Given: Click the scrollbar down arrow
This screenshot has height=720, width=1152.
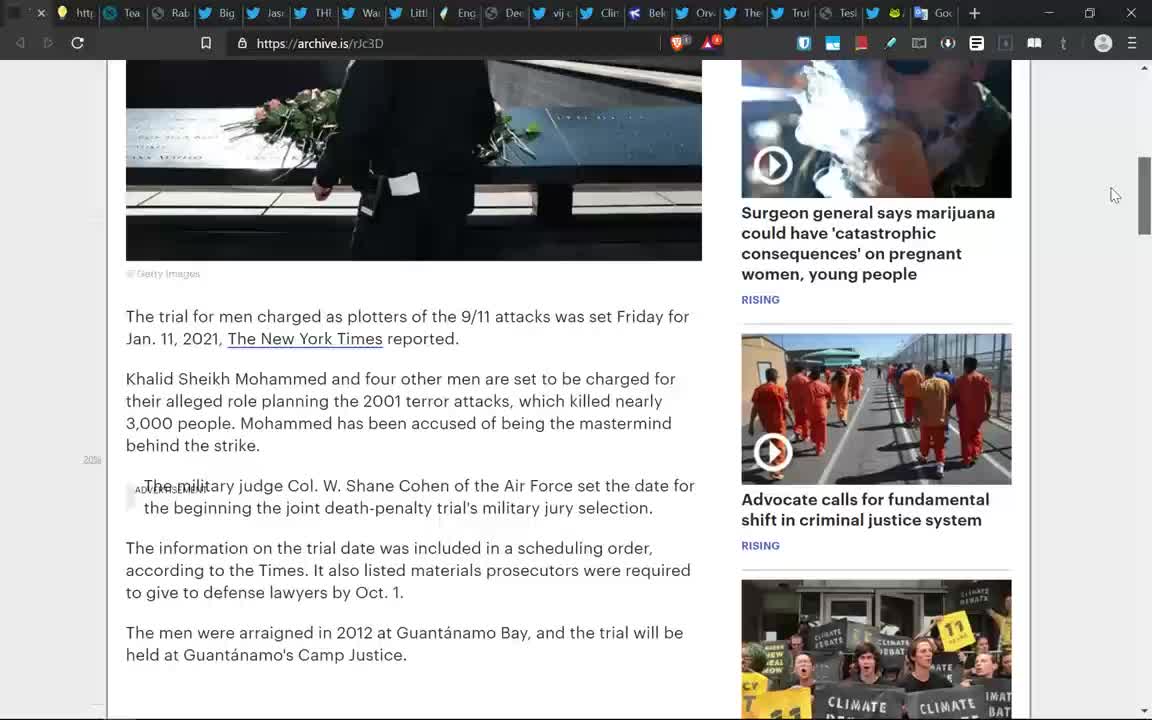Looking at the screenshot, I should [x=1144, y=711].
